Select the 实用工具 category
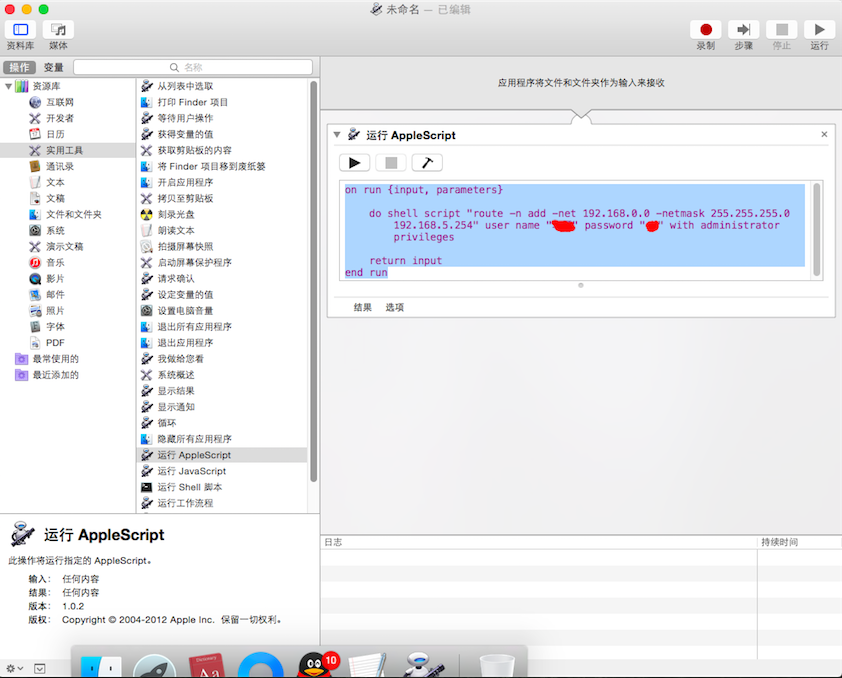Image resolution: width=842 pixels, height=678 pixels. click(67, 150)
